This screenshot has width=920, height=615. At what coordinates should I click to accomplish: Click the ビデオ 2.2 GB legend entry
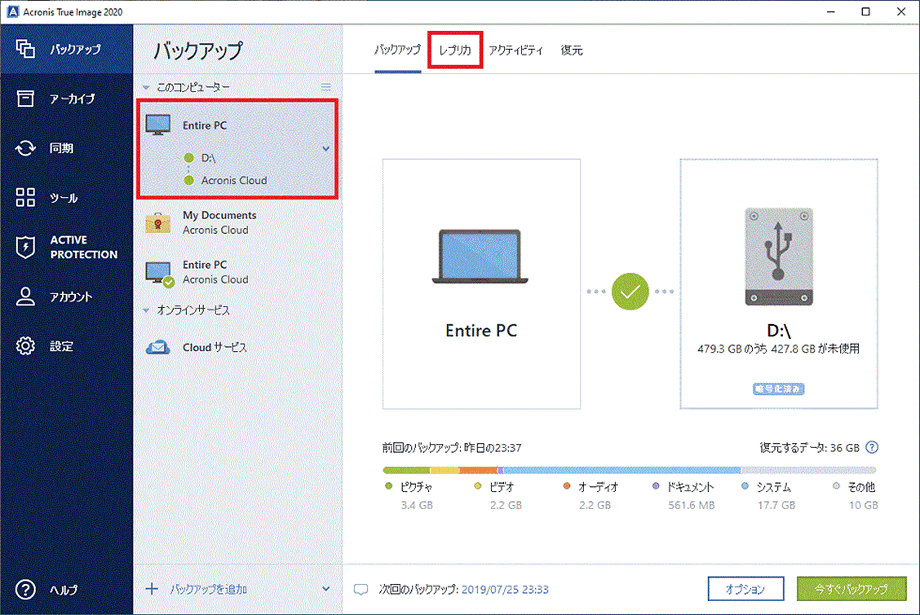(x=498, y=495)
